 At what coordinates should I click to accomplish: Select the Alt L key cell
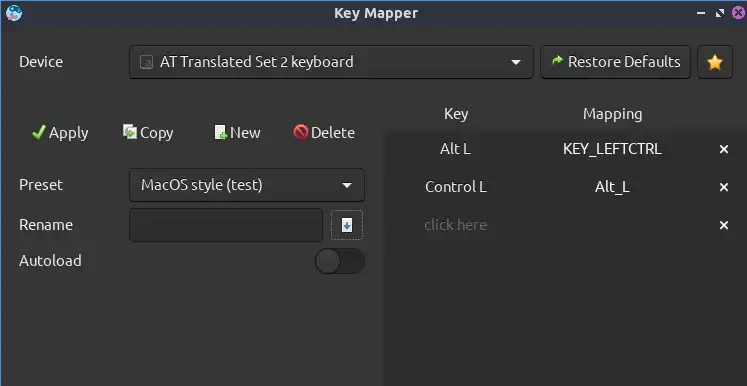pos(455,149)
